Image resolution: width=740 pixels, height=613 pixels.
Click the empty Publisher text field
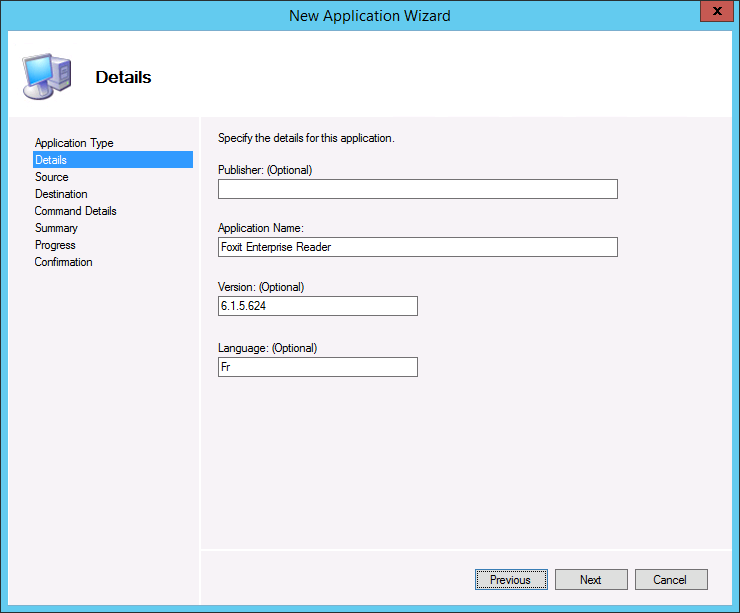(417, 189)
